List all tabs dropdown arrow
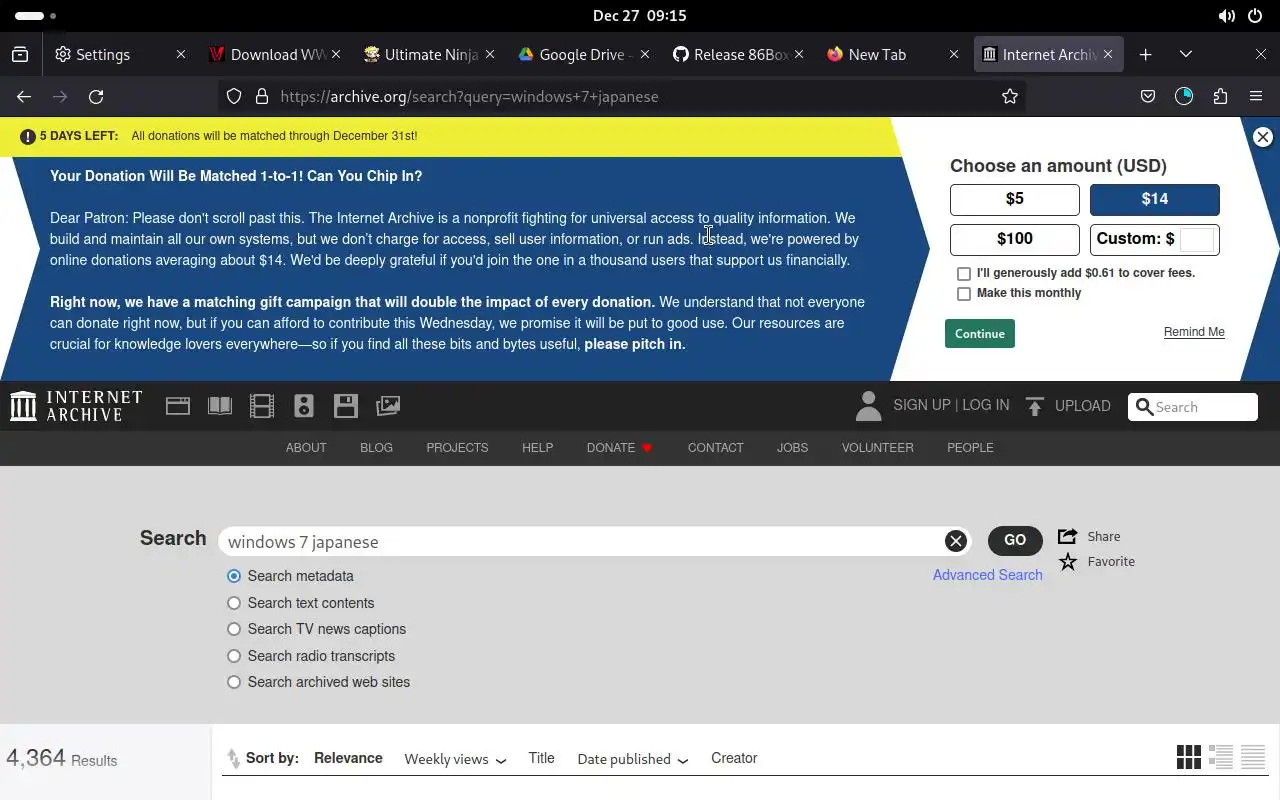The width and height of the screenshot is (1280, 800). (1186, 54)
